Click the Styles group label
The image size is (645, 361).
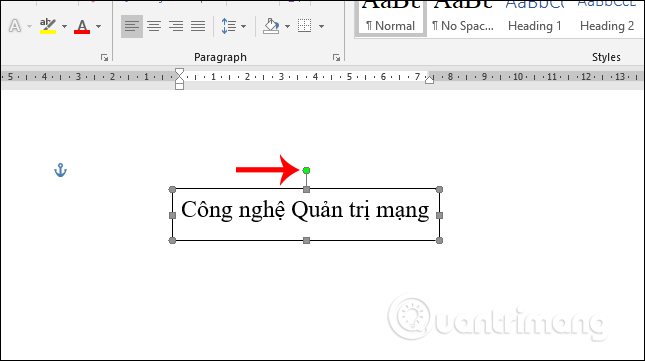606,57
